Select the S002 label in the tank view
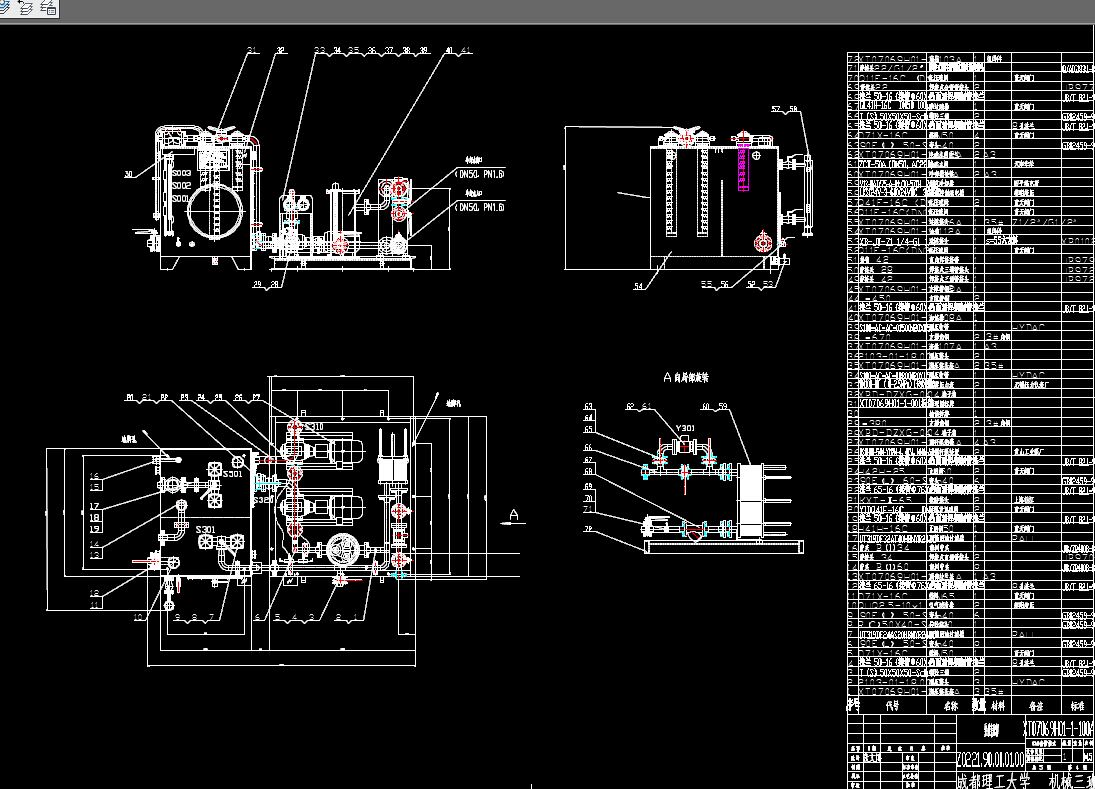1095x789 pixels. click(x=182, y=186)
